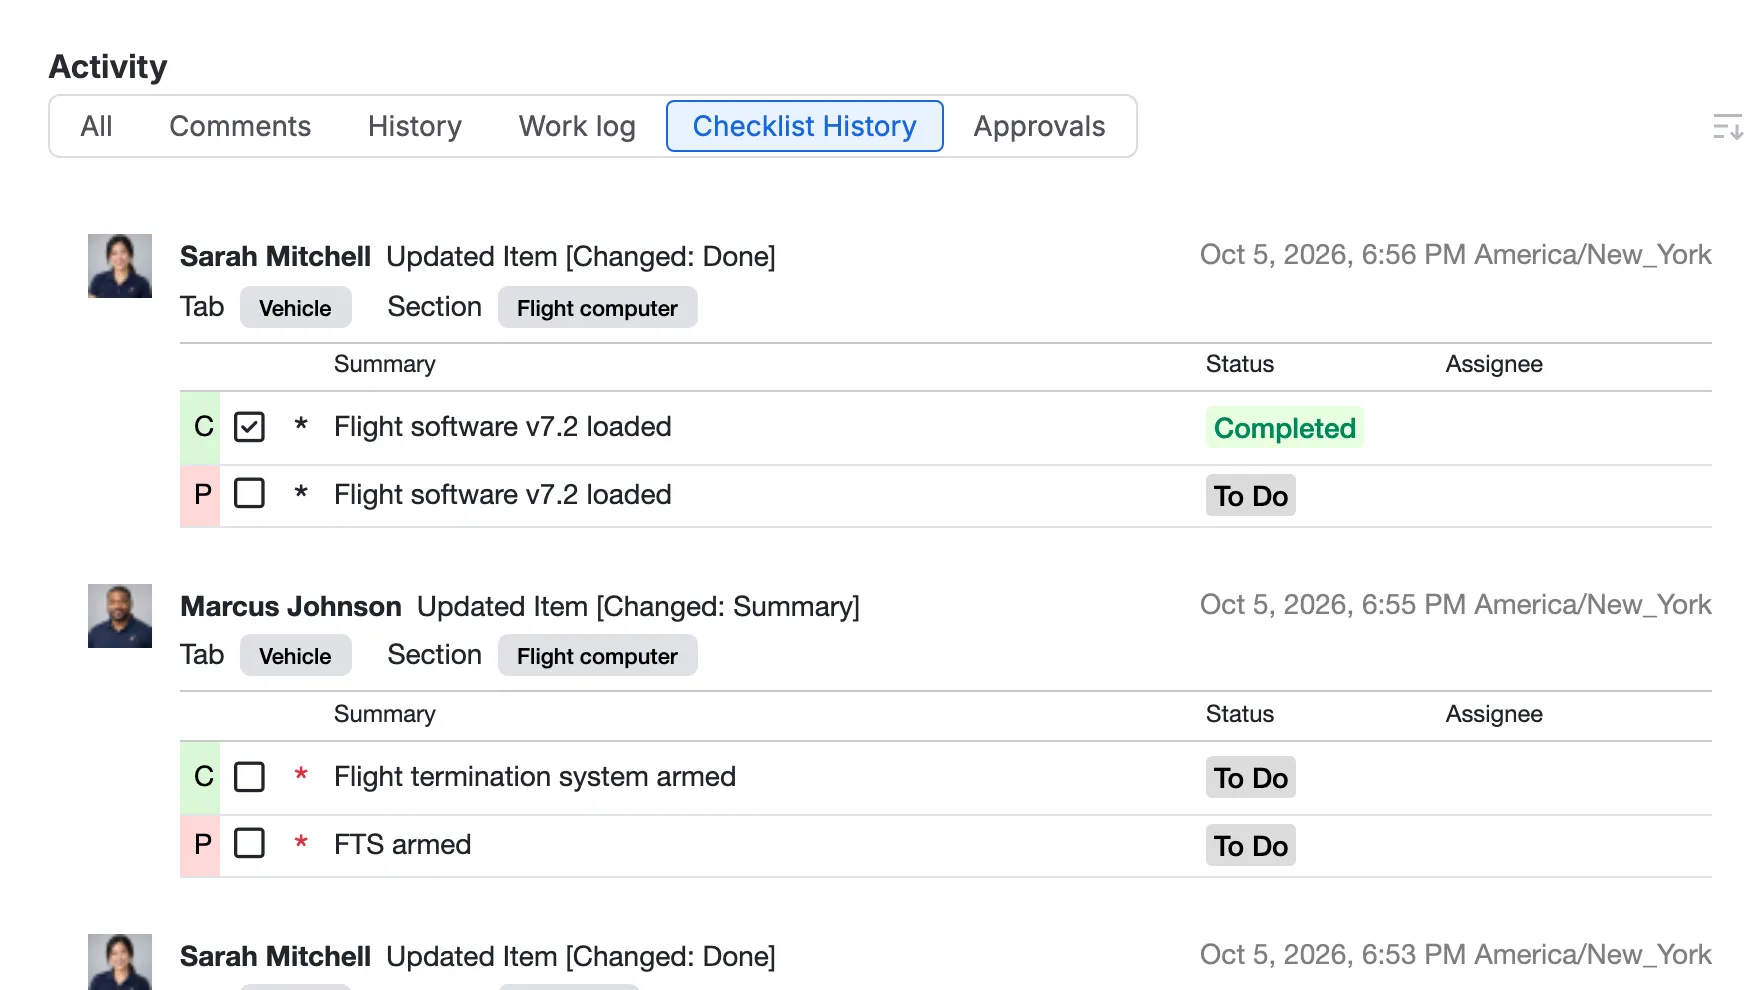The image size is (1760, 990).
Task: Click the P marker of the FTS armed row
Action: [200, 846]
